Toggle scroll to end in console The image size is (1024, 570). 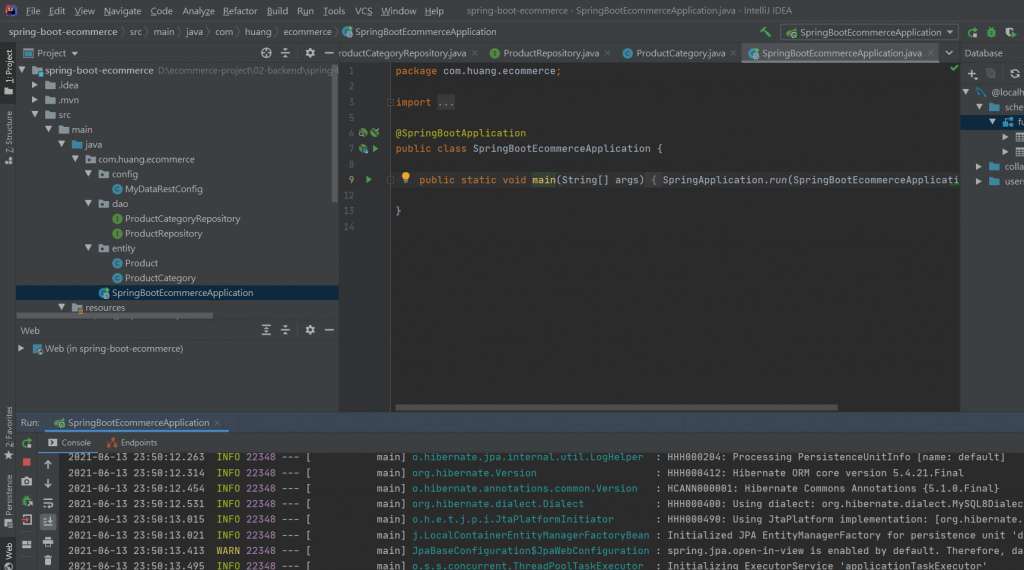point(47,521)
